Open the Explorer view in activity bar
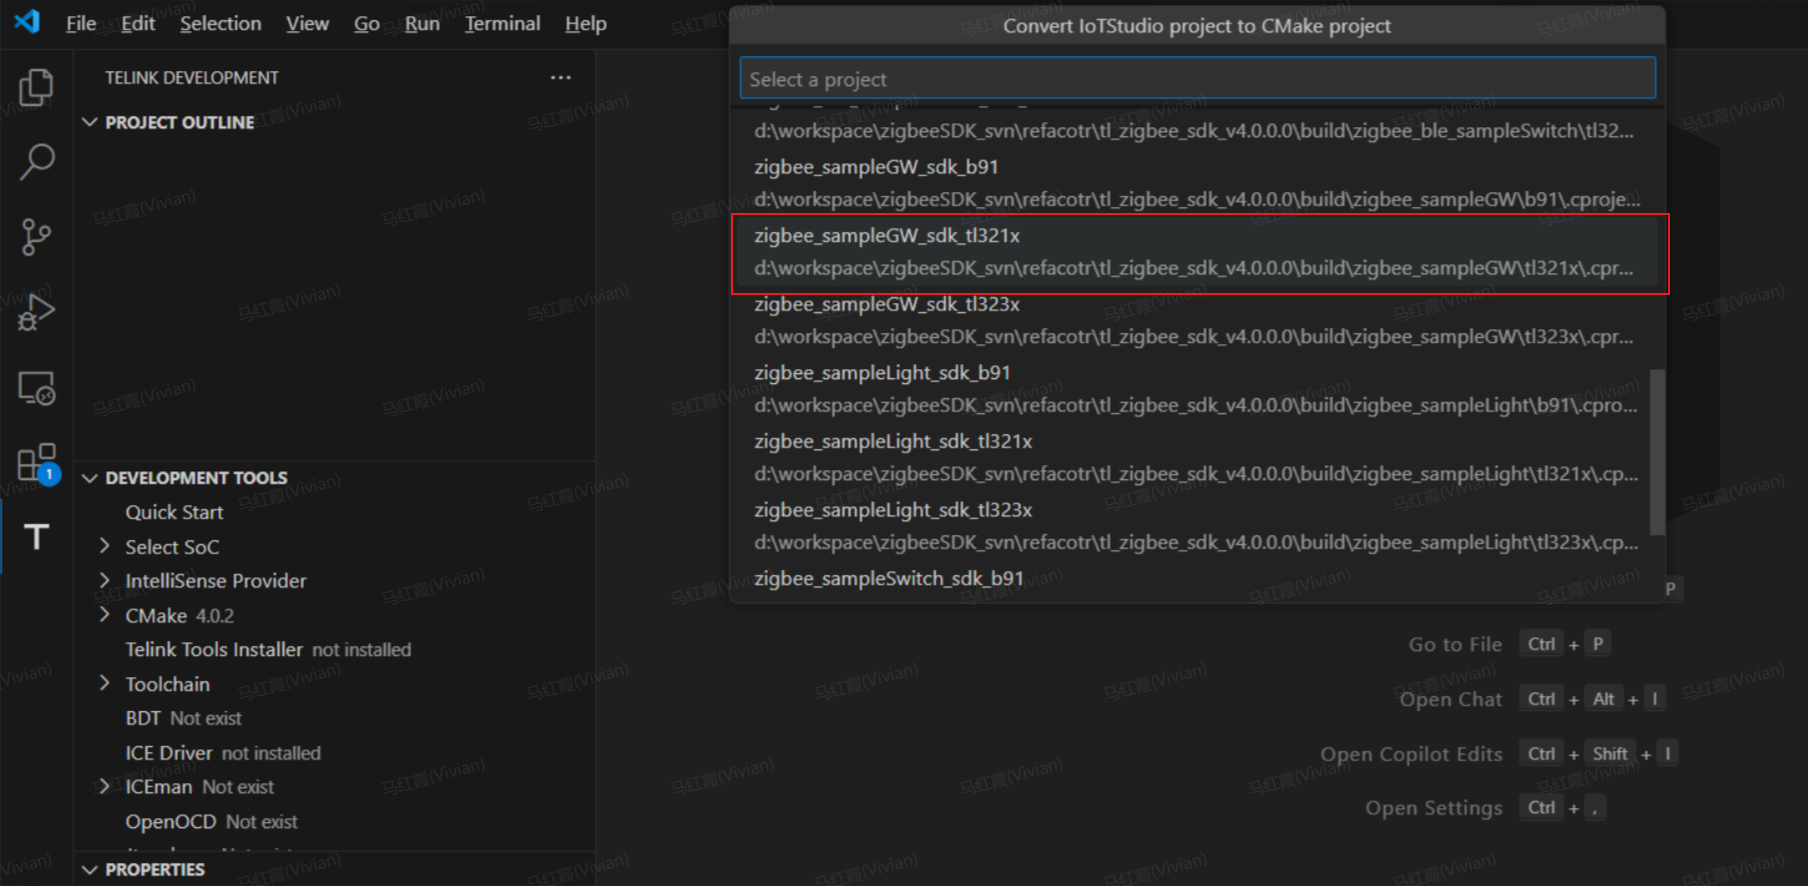Image resolution: width=1808 pixels, height=886 pixels. (36, 88)
